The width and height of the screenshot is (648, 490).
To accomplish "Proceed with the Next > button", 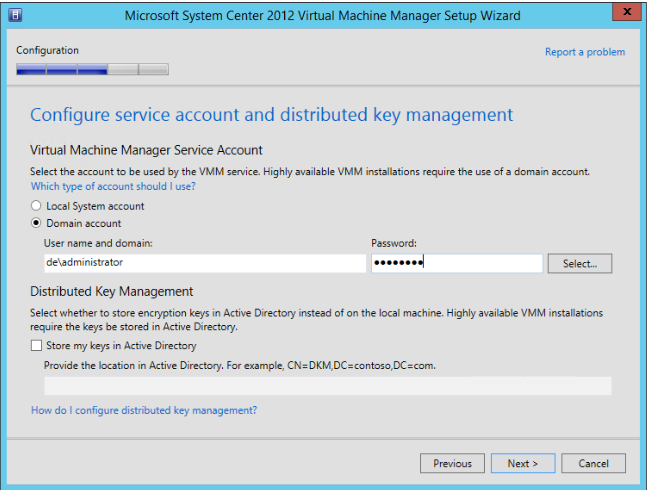I will point(523,463).
